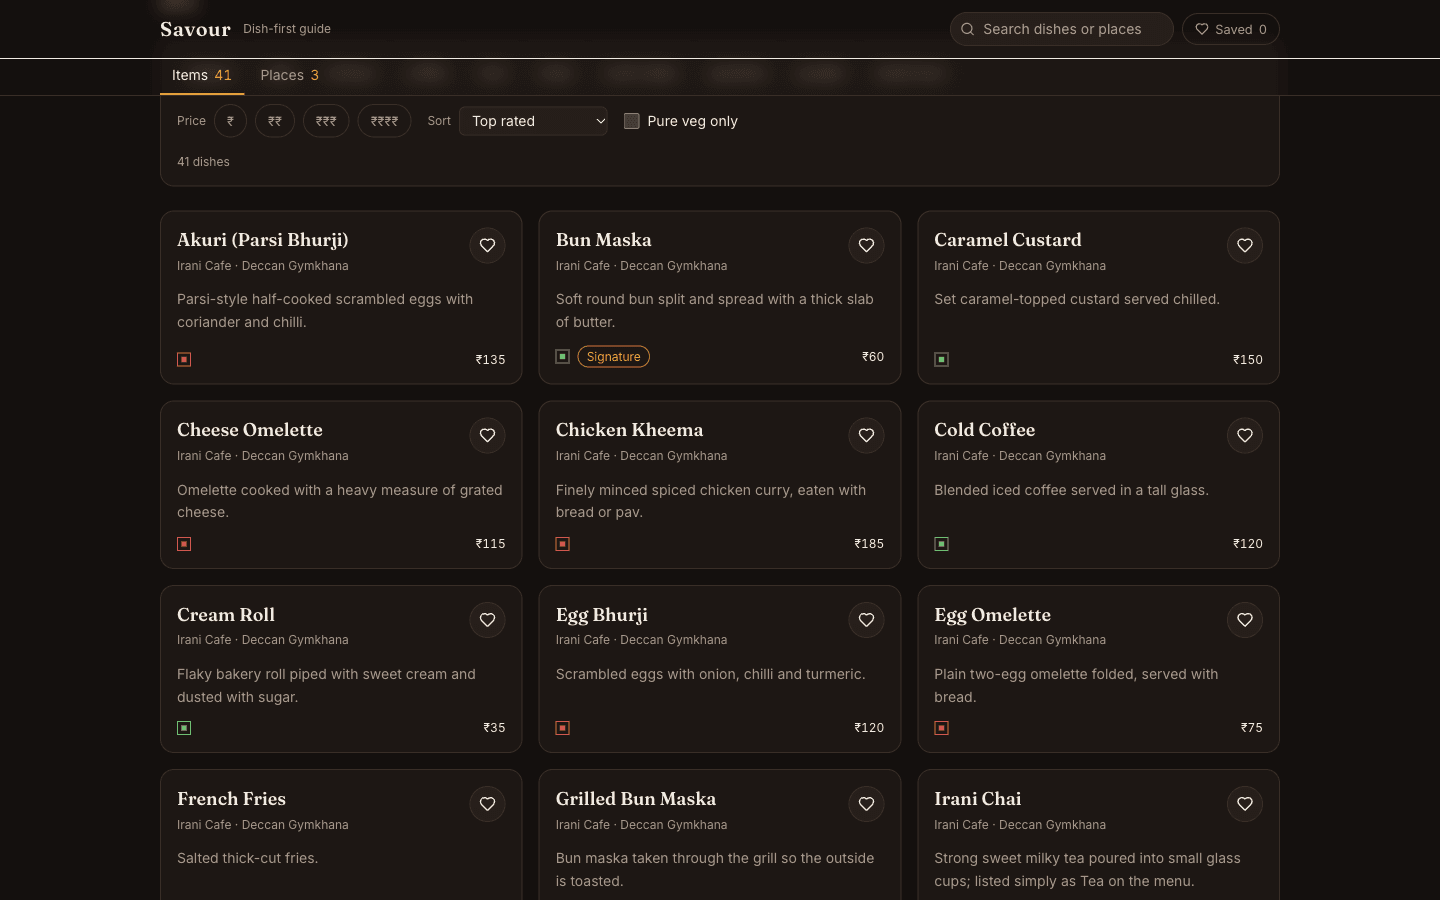Image resolution: width=1440 pixels, height=900 pixels.
Task: Favorite Cold Coffee using heart icon
Action: click(x=1245, y=436)
